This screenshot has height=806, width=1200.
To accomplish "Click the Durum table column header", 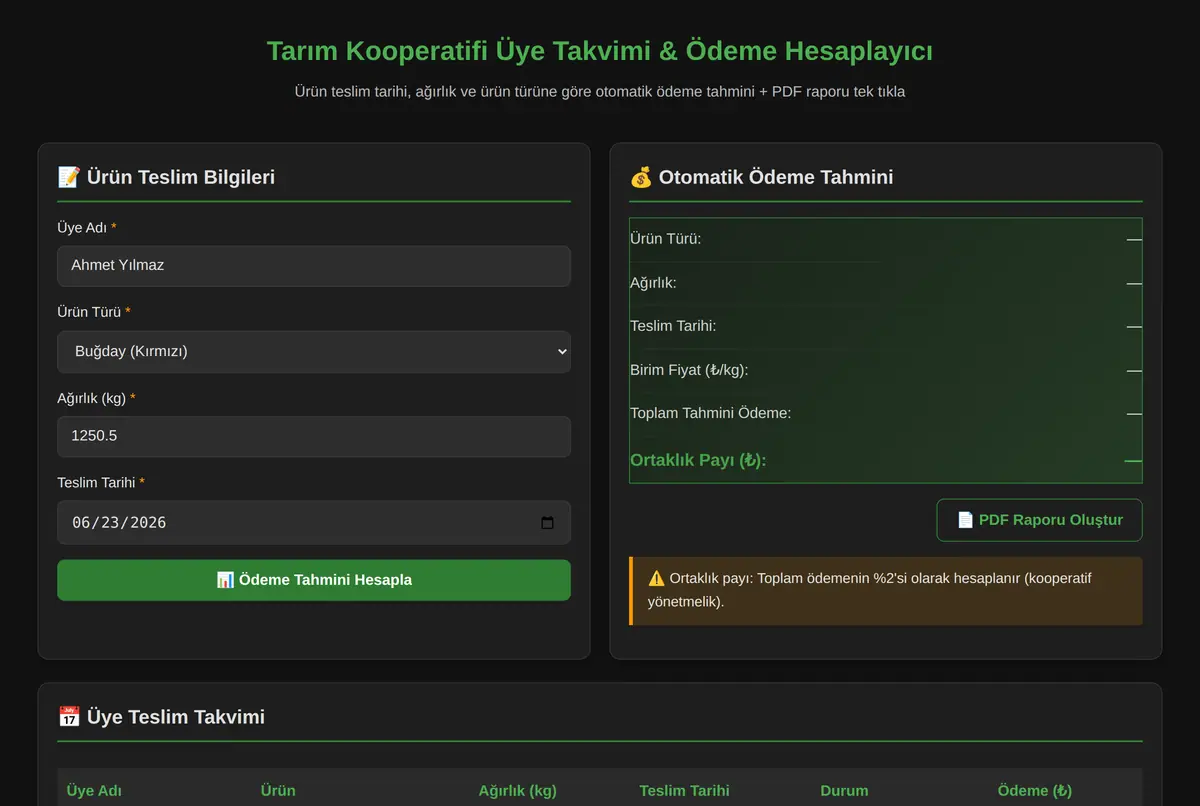I will 844,791.
